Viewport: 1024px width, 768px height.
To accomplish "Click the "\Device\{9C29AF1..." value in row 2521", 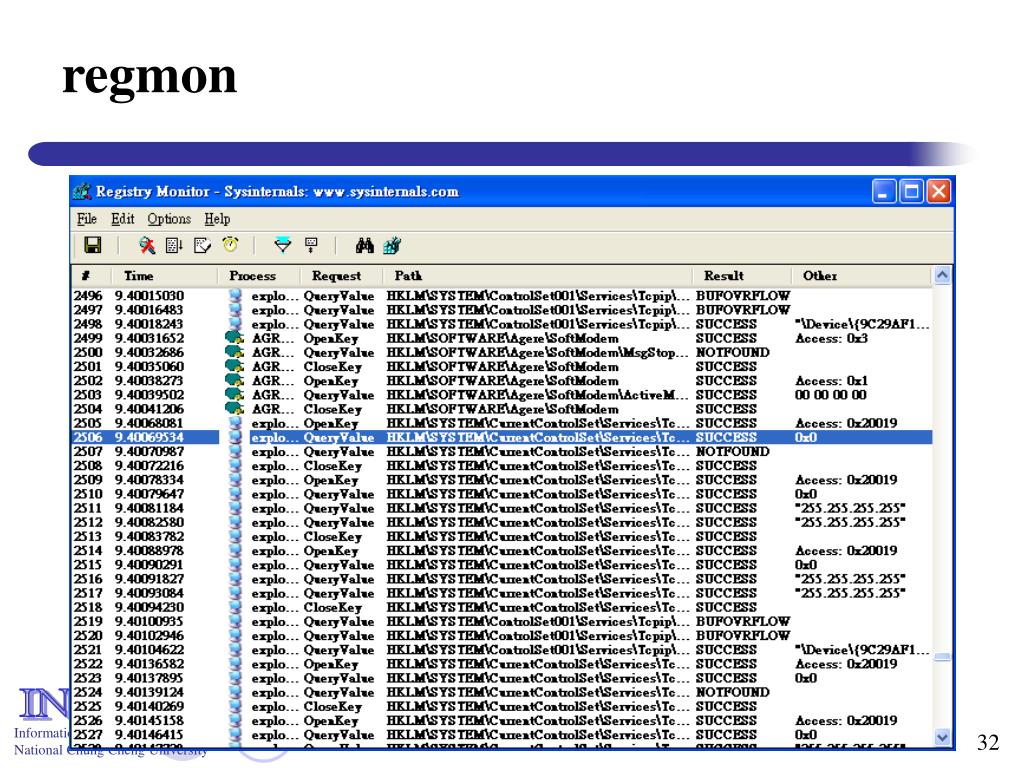I will click(862, 650).
